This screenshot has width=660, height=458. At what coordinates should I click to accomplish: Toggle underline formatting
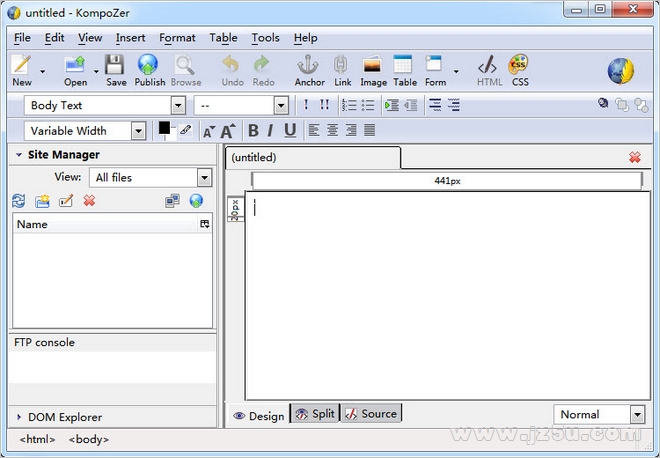pos(290,130)
